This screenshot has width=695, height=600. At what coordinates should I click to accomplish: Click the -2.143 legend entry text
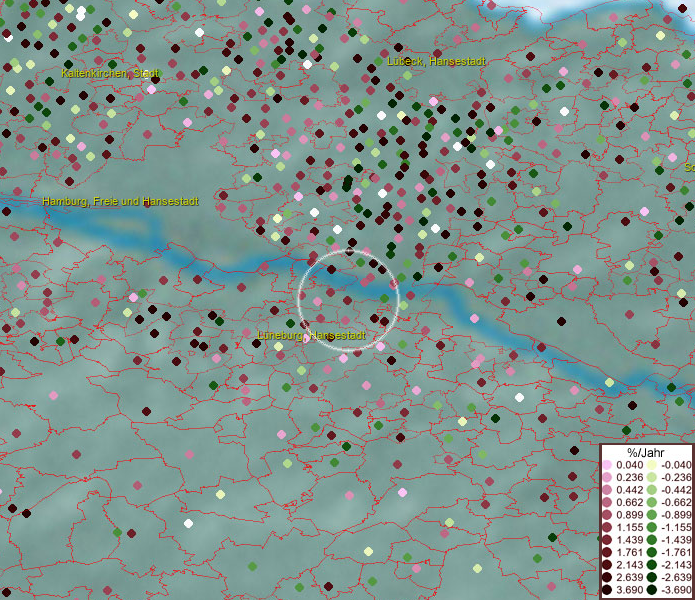click(x=676, y=565)
